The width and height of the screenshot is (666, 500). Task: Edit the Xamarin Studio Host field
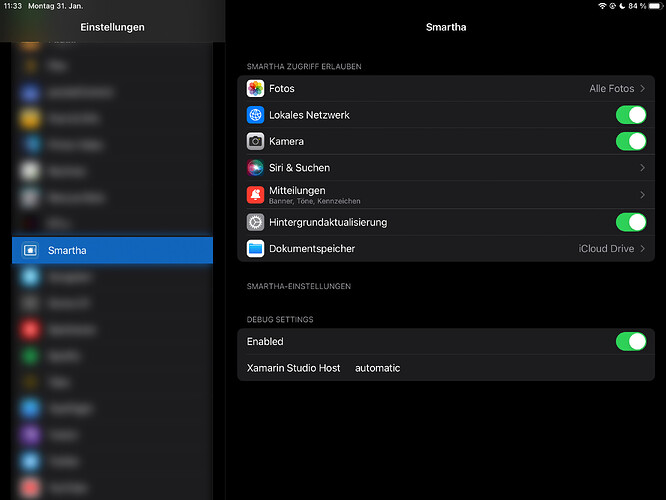377,368
